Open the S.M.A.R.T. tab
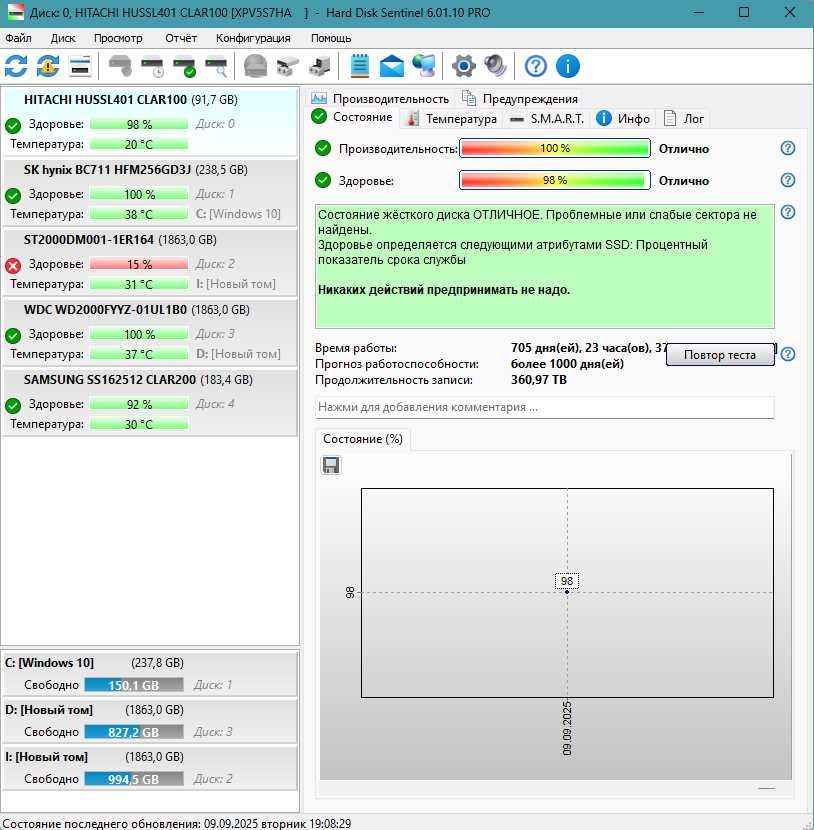 (547, 119)
